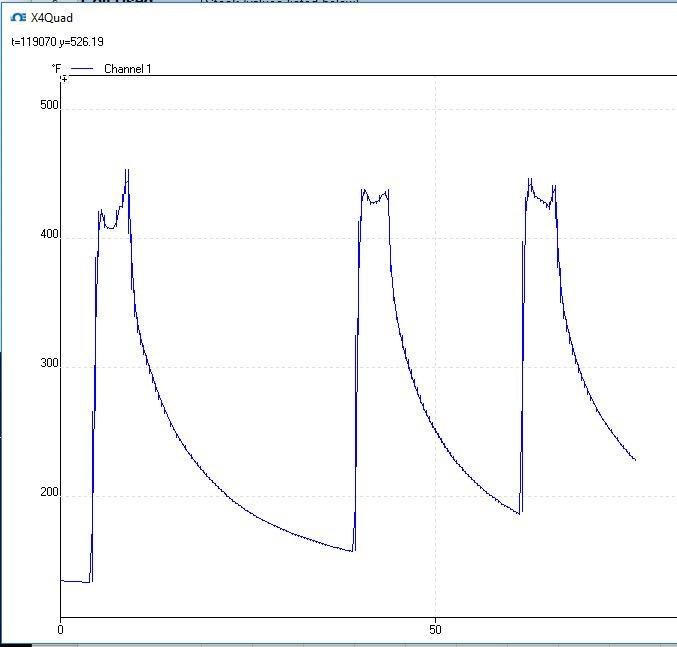Click the flat starting segment of the curve
Viewport: 677px width, 647px height.
(x=76, y=581)
